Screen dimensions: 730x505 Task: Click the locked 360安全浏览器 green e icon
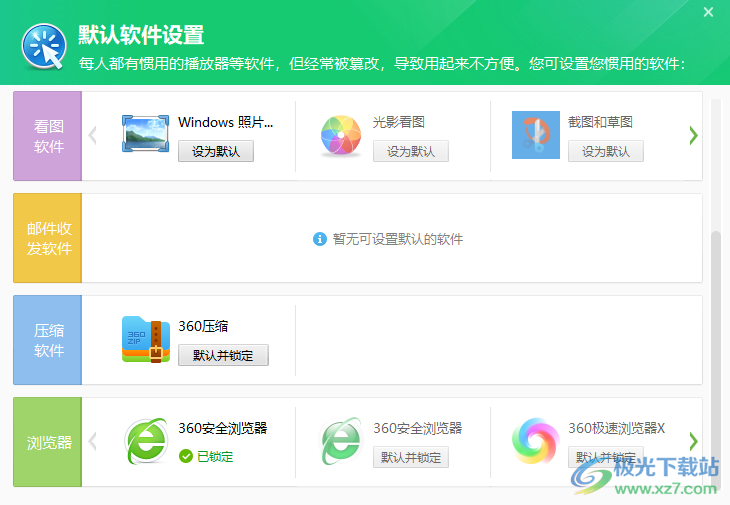click(x=146, y=441)
